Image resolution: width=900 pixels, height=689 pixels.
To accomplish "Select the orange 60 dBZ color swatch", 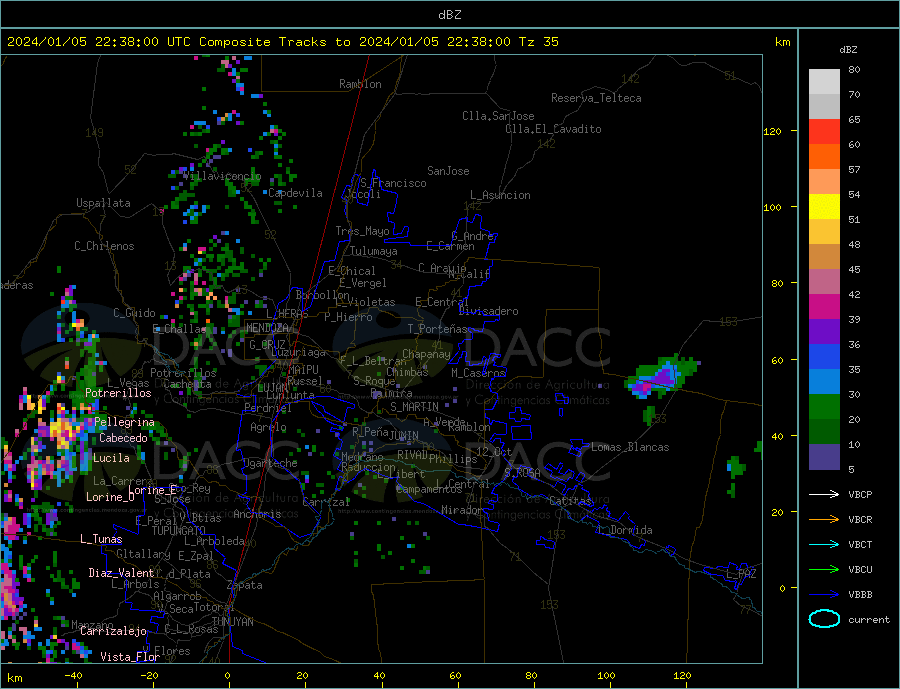I will pos(824,157).
